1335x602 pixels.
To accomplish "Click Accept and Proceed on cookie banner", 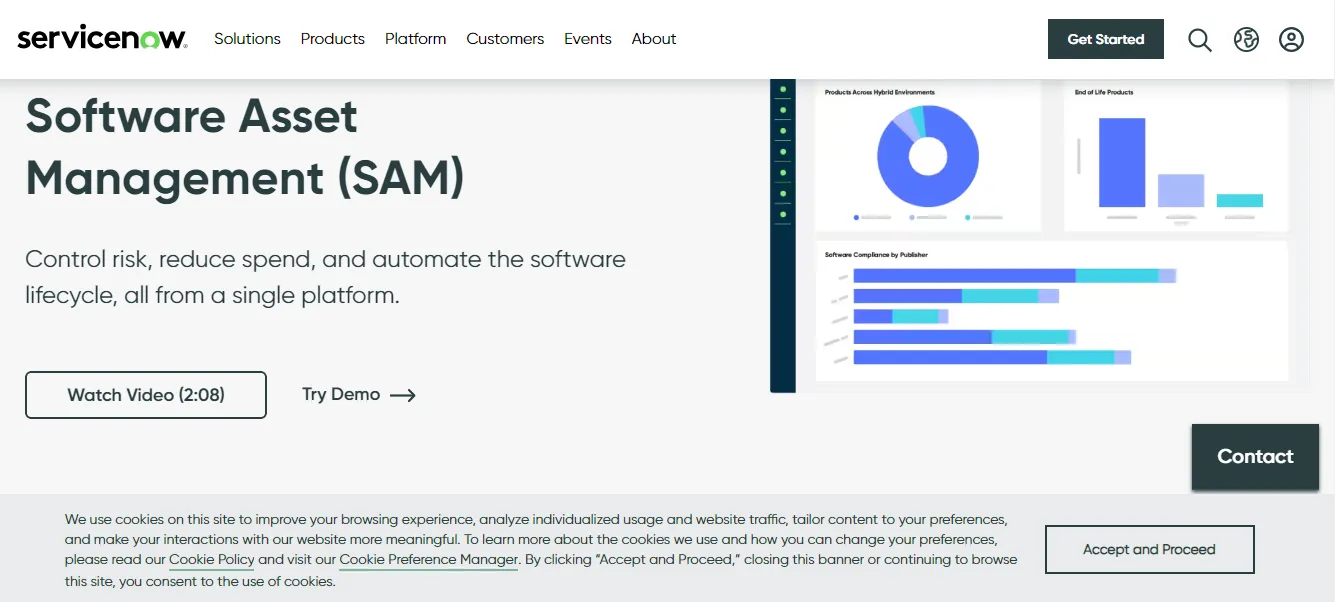I will pos(1149,549).
